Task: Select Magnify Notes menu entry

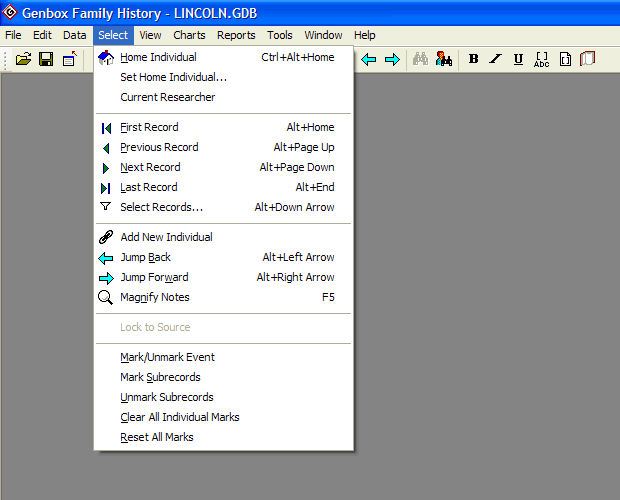Action: [154, 297]
